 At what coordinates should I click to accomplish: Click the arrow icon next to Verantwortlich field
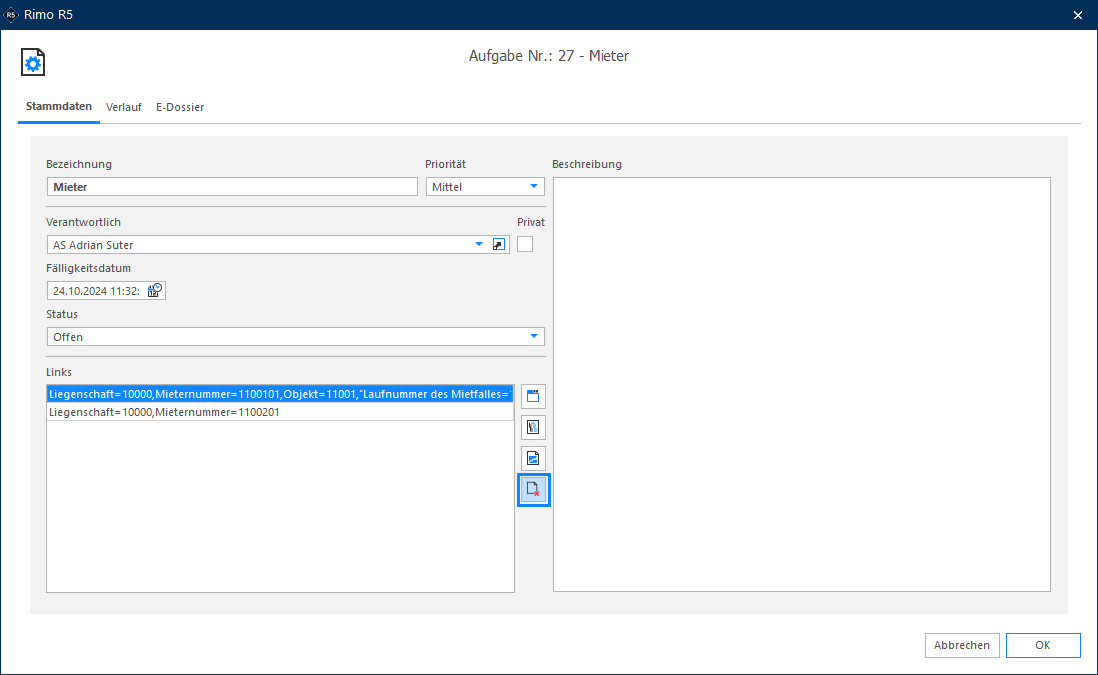click(499, 244)
